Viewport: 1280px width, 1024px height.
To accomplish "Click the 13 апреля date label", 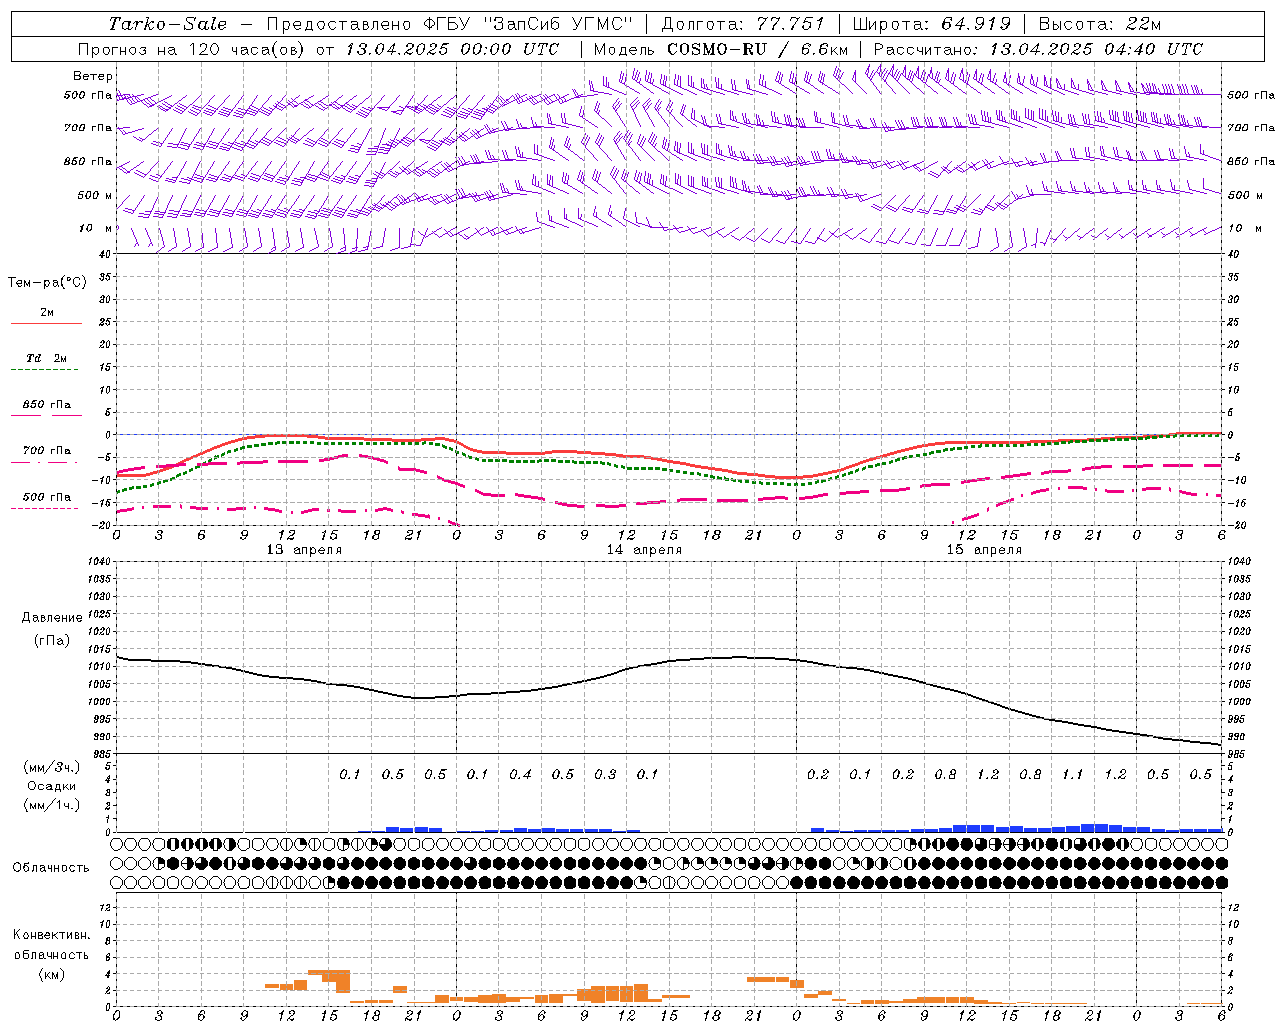I will point(304,550).
